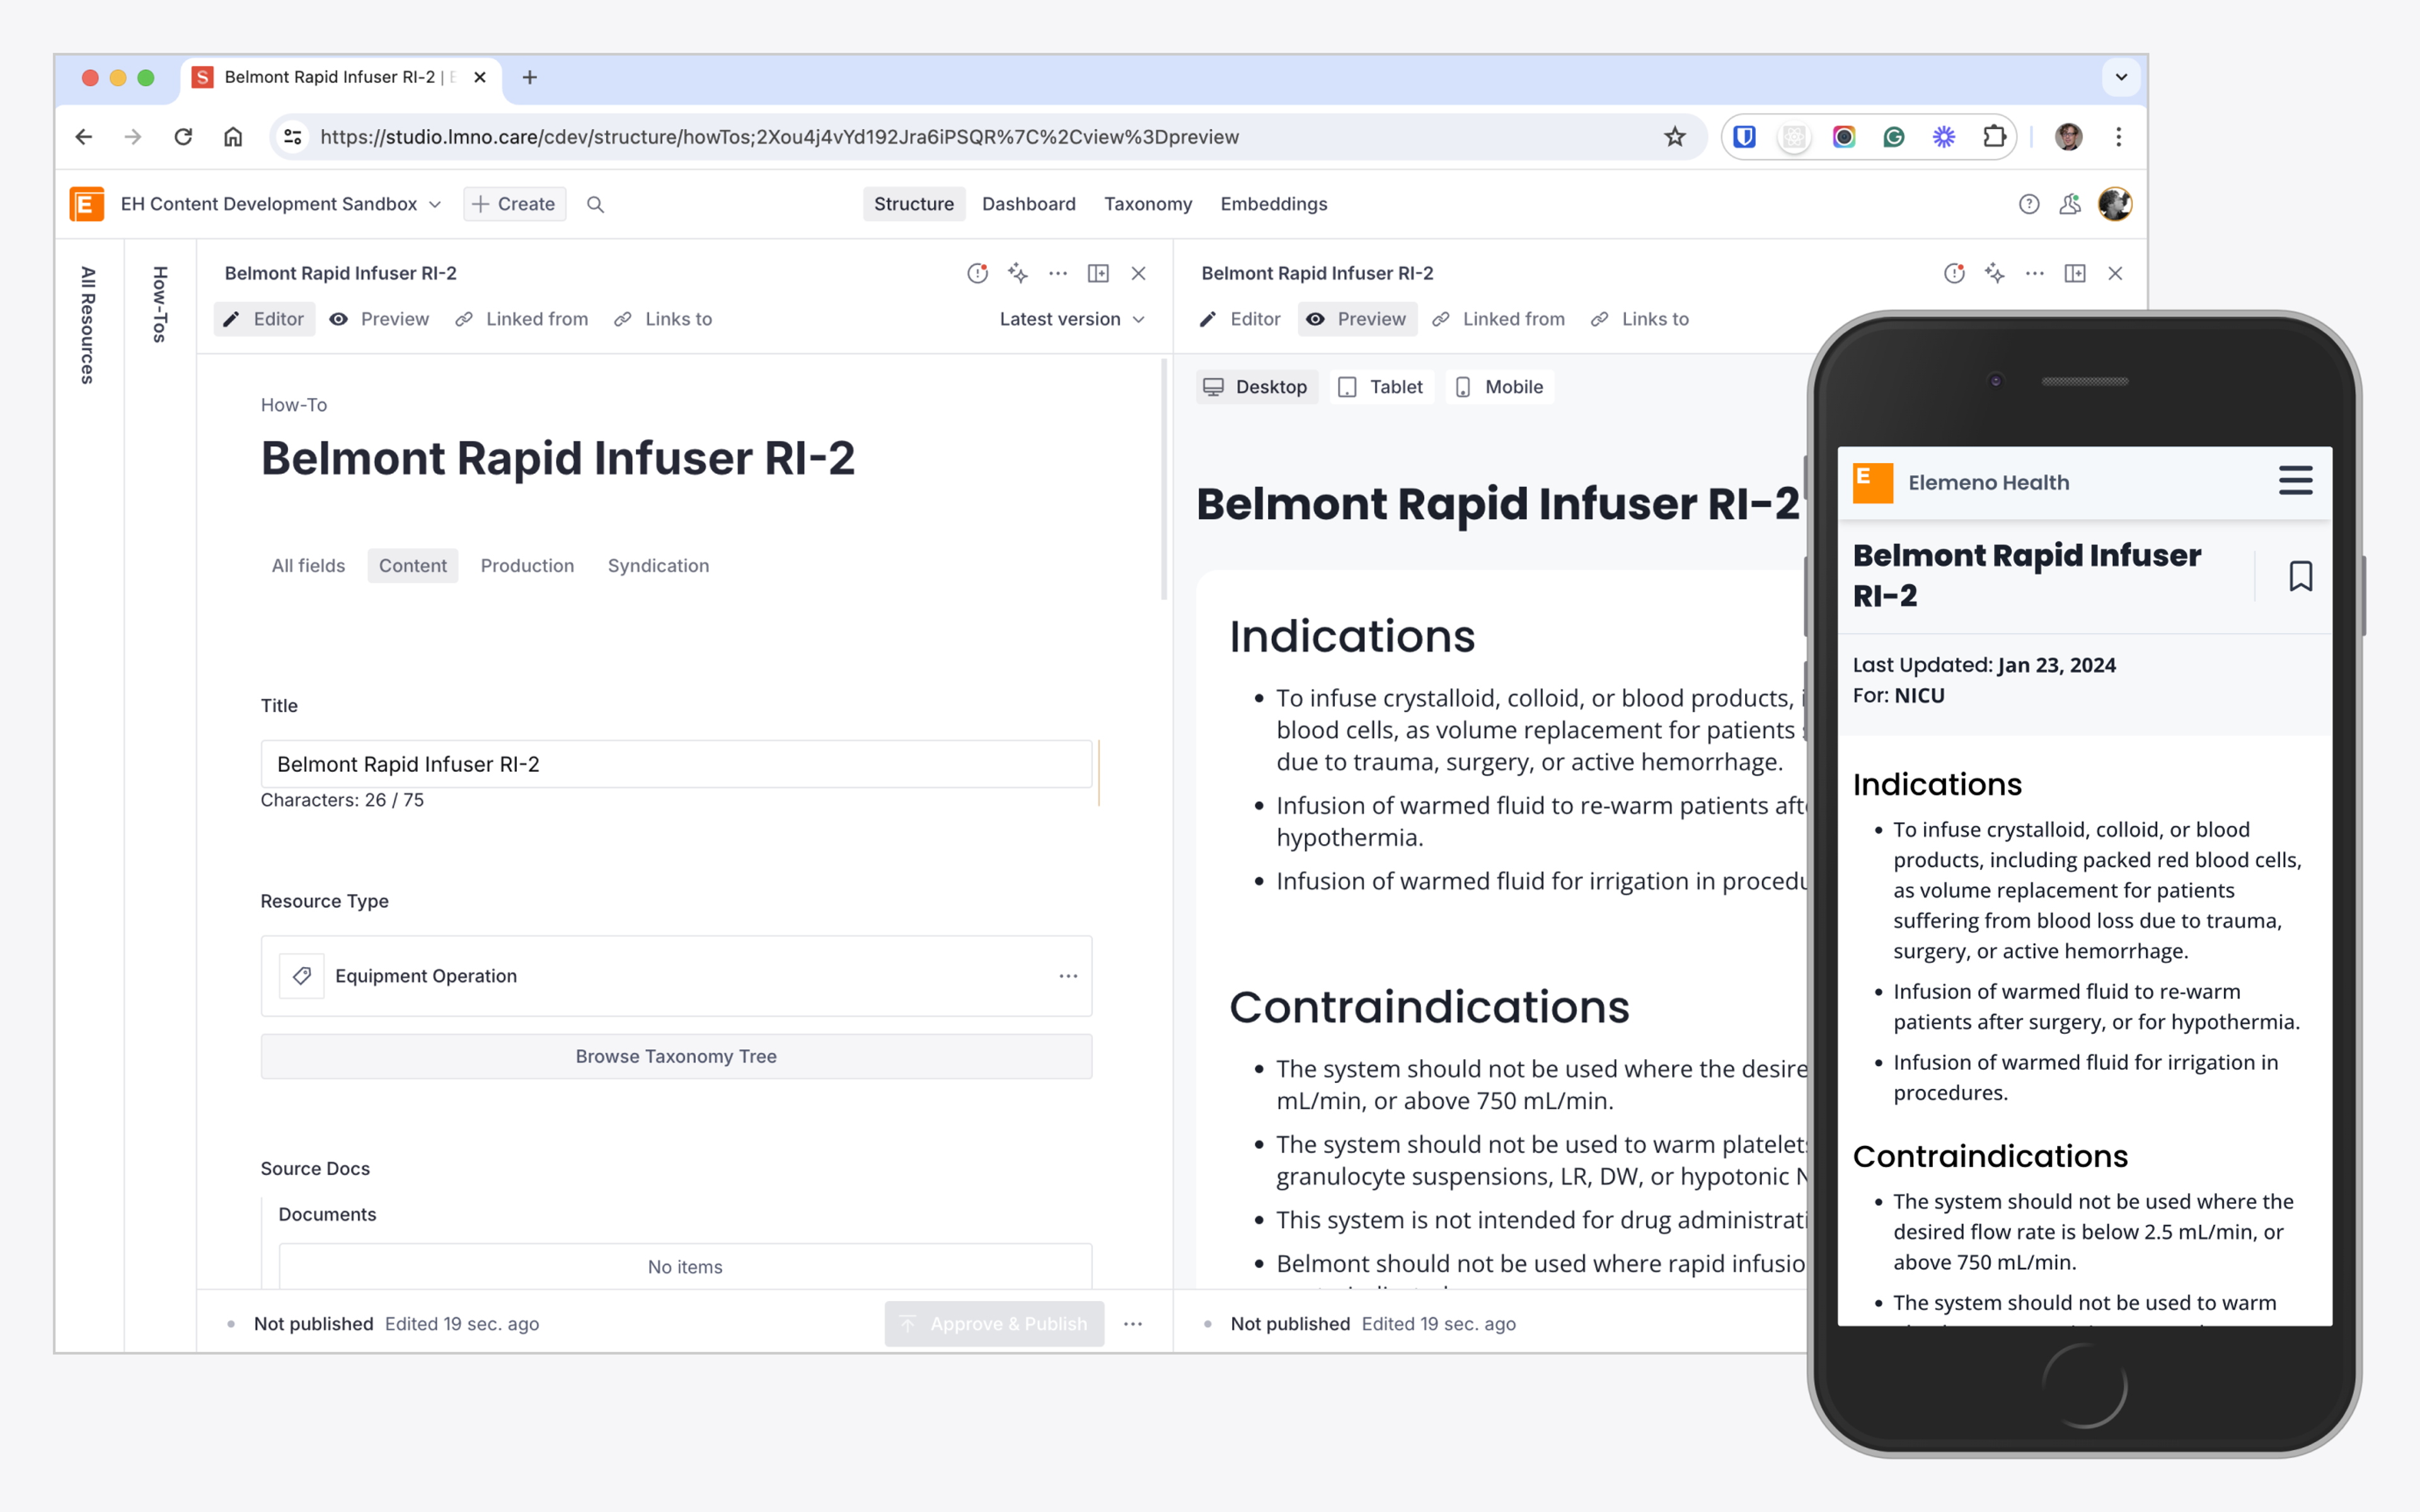The width and height of the screenshot is (2420, 1512).
Task: Show the Production field group
Action: click(527, 566)
